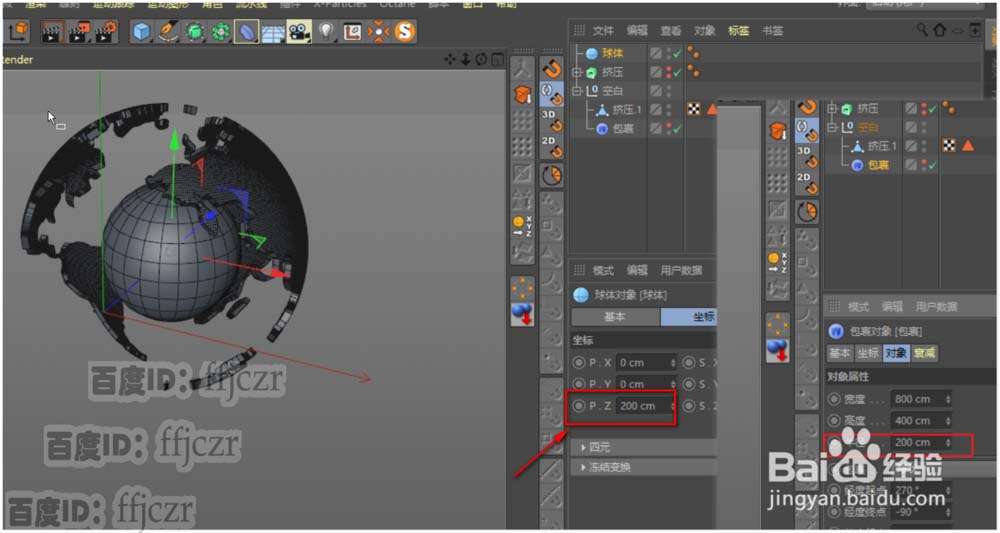Screen dimensions: 1000x533
Task: Select the Deformer capsule icon
Action: click(246, 33)
